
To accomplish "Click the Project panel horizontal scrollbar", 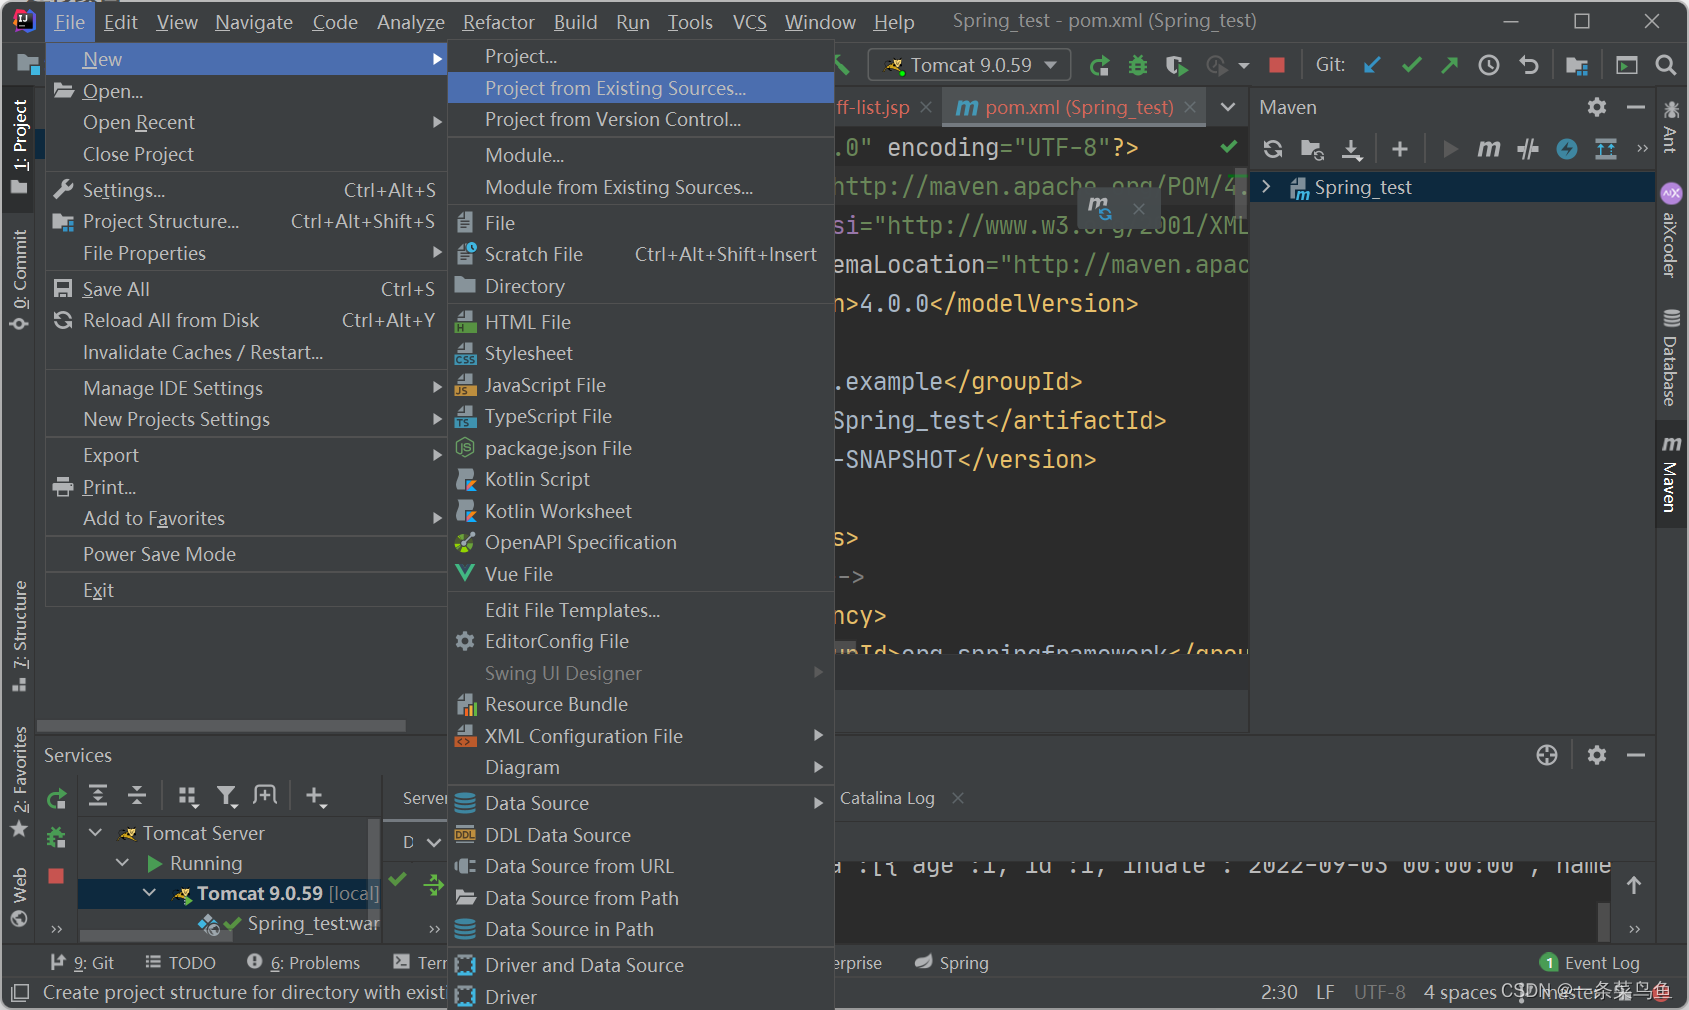I will (x=221, y=726).
